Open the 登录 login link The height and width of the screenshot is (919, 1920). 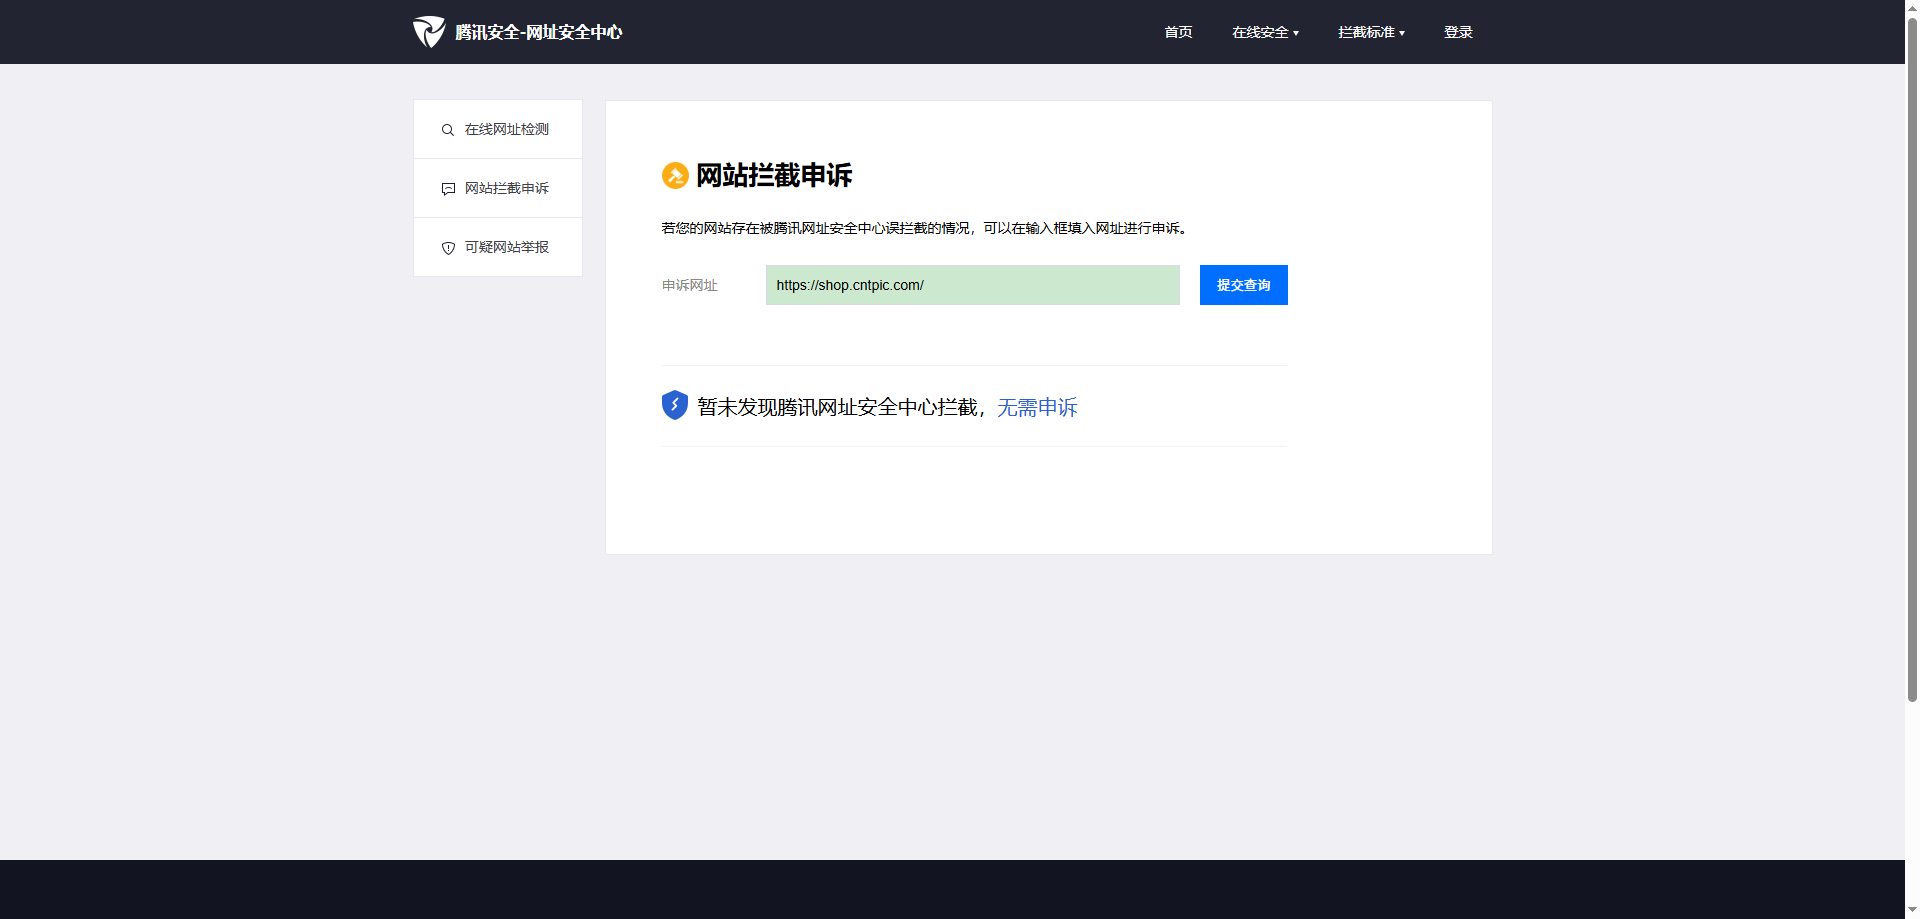(1458, 32)
